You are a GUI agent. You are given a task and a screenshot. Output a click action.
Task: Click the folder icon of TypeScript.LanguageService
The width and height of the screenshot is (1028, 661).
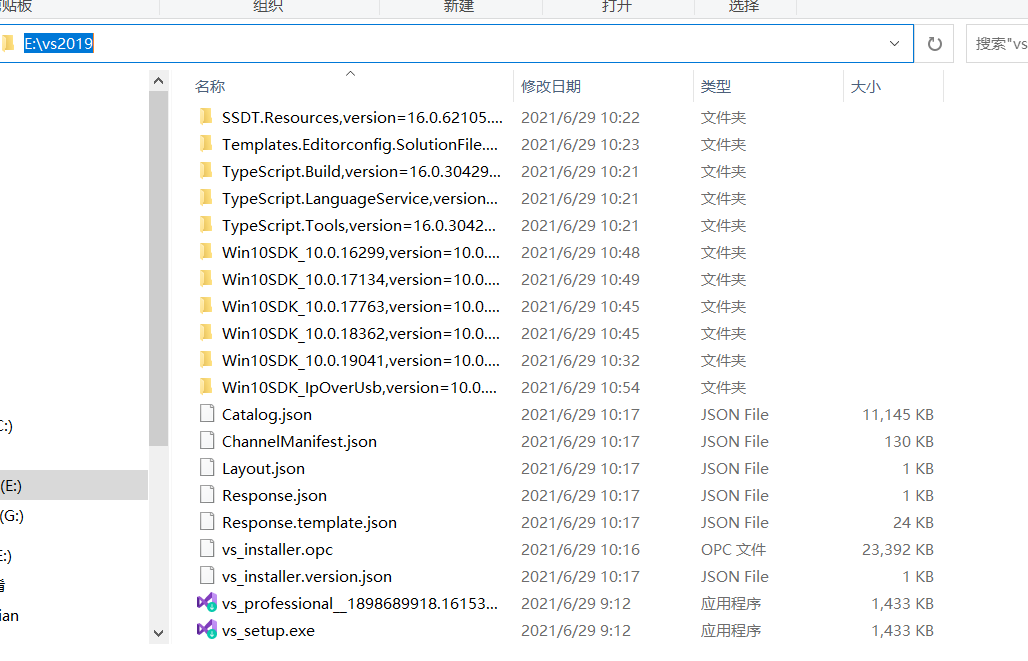point(206,197)
